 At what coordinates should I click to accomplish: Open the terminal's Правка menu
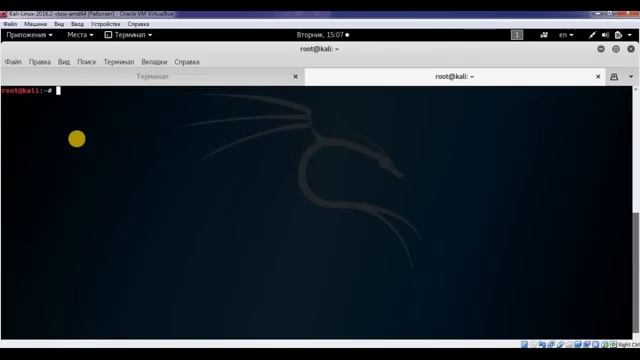click(40, 62)
